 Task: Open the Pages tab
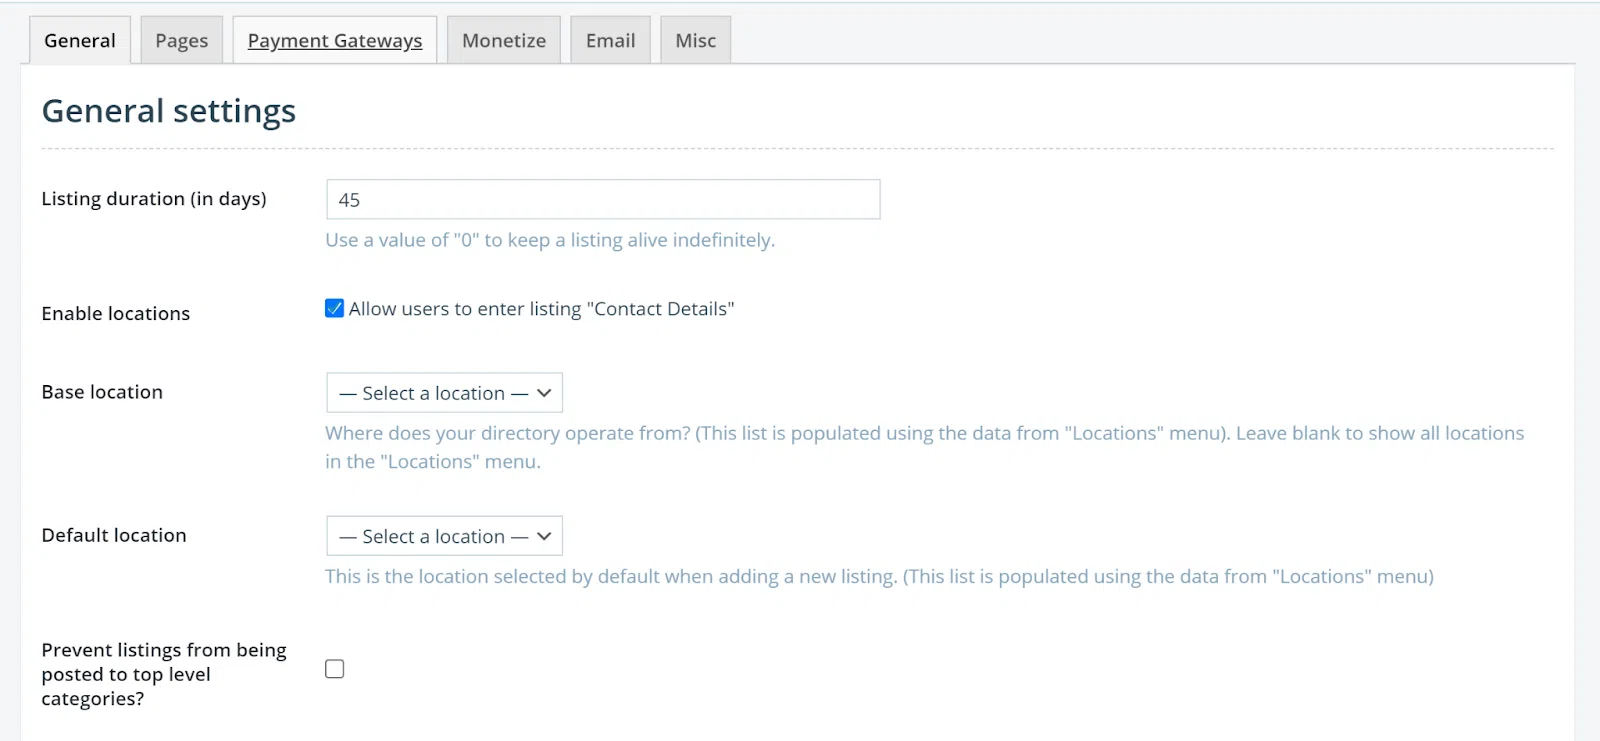point(181,41)
